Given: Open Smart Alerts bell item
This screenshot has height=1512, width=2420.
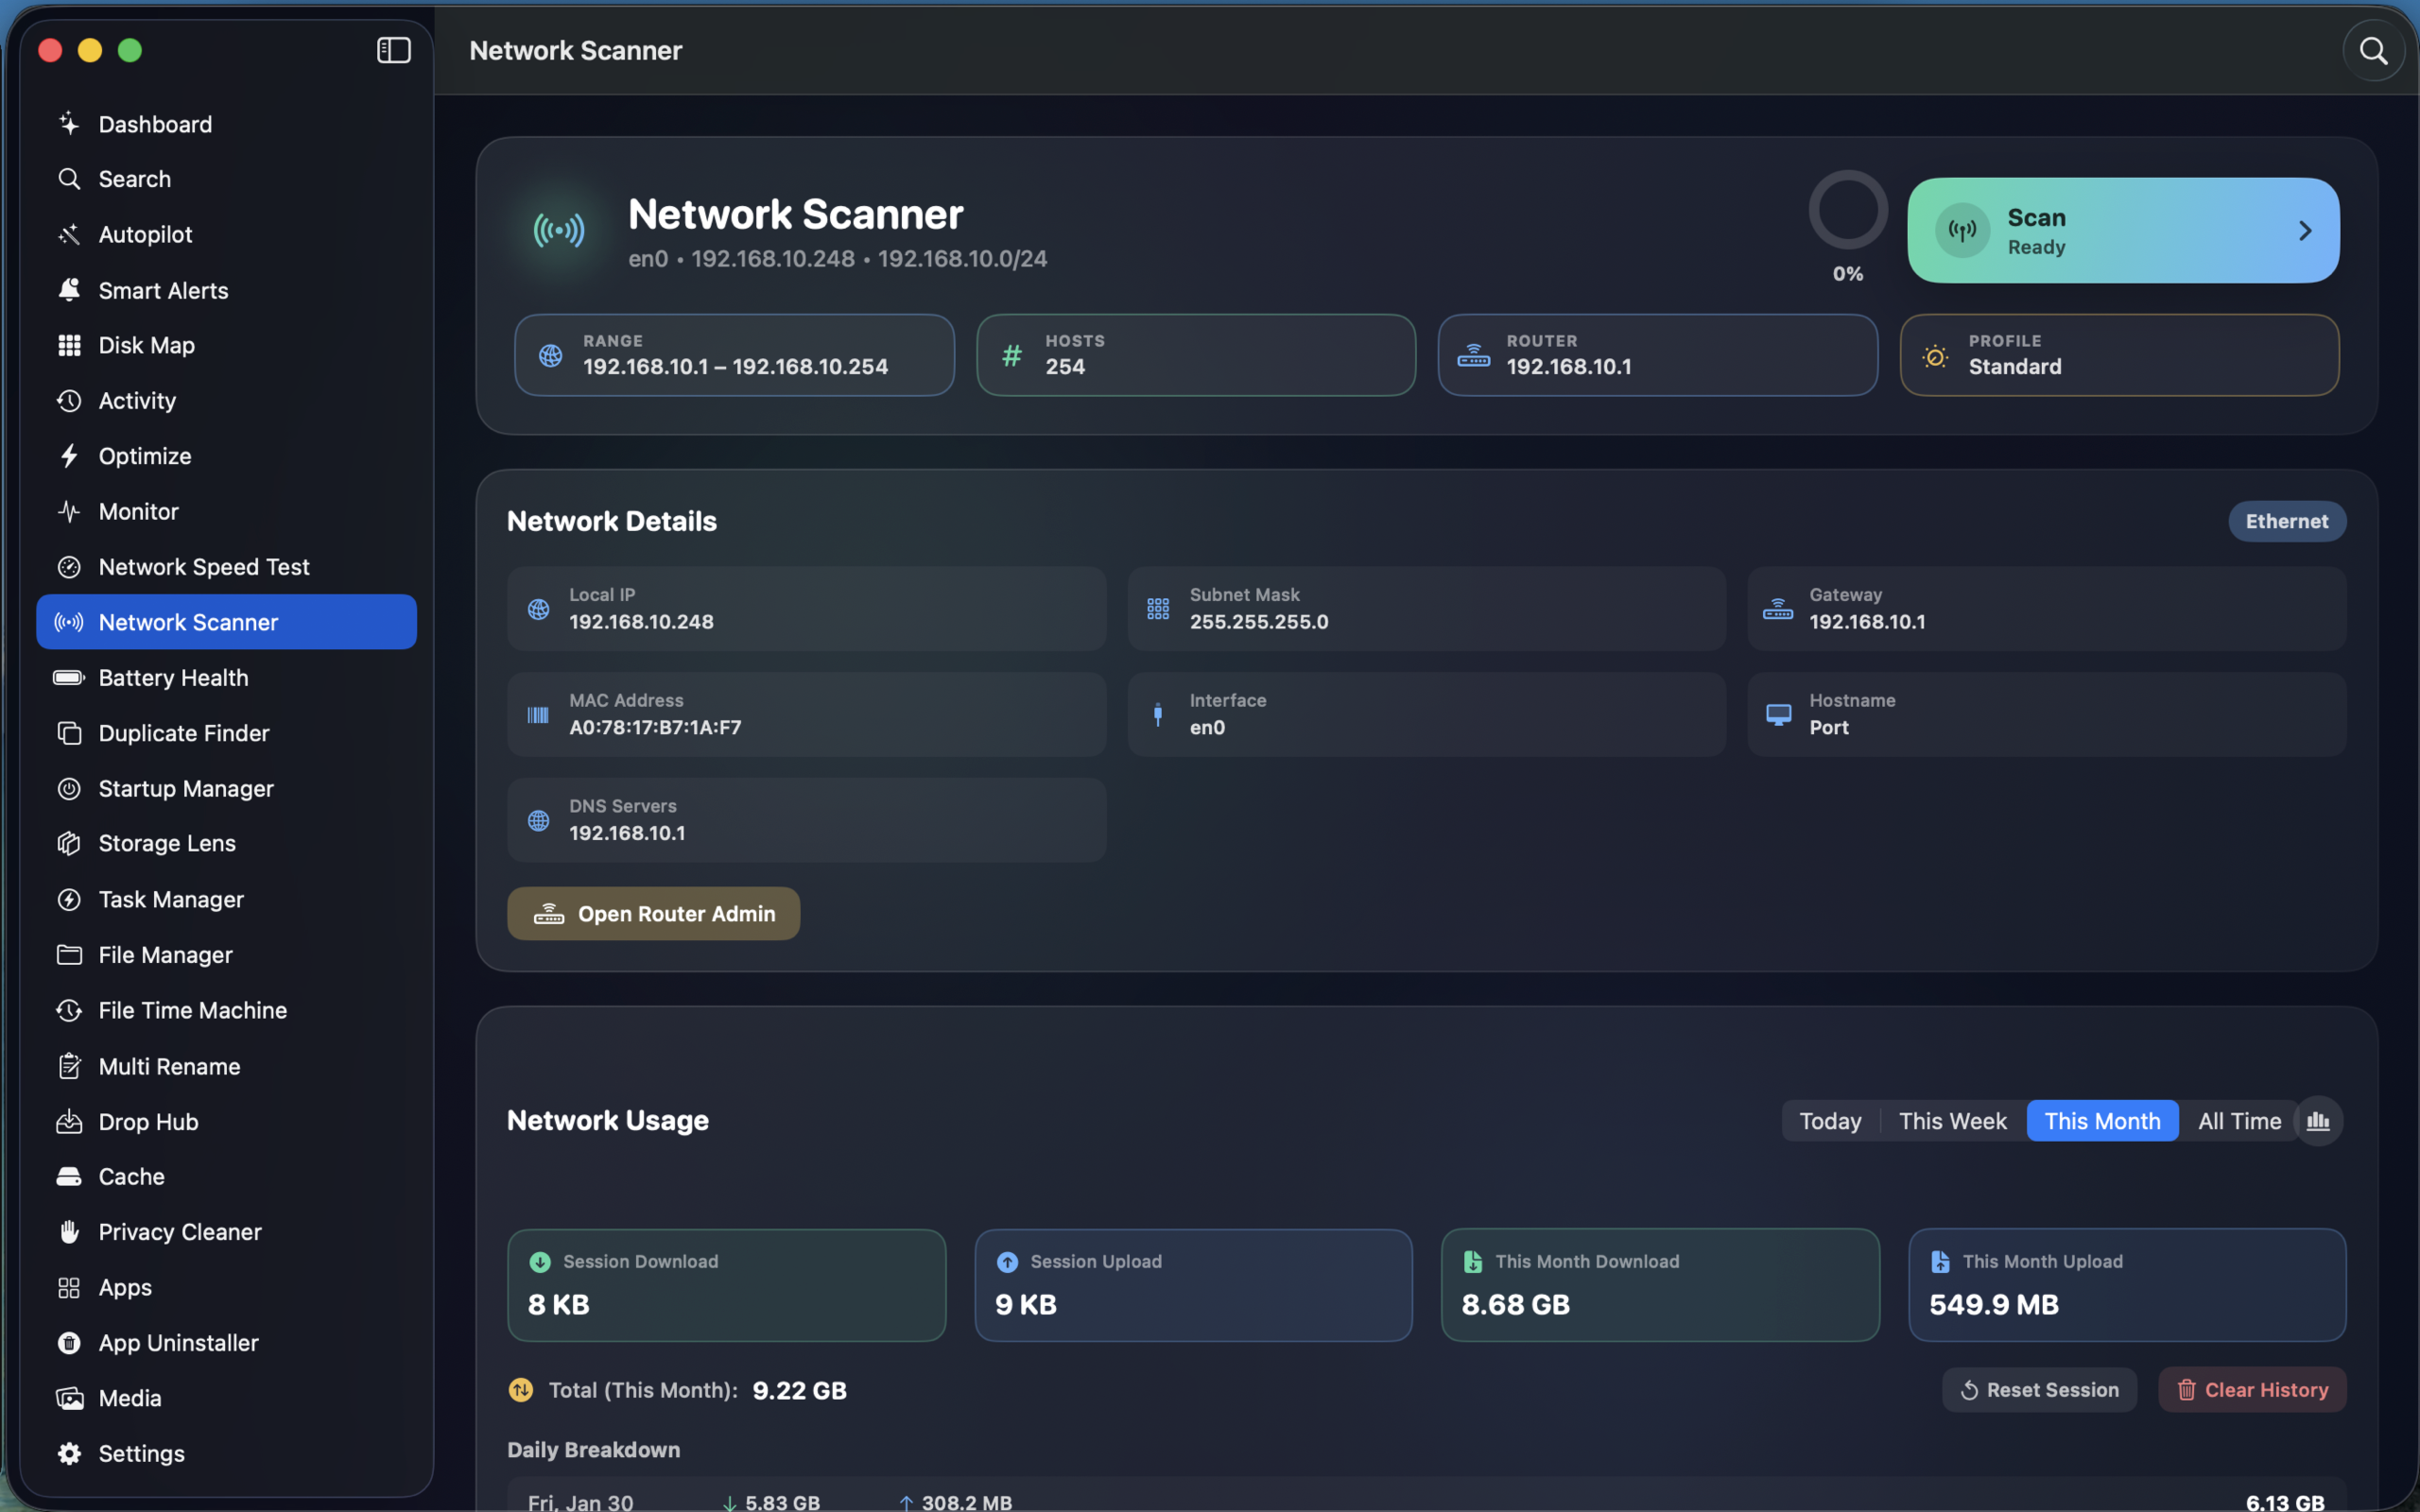Looking at the screenshot, I should click(x=226, y=290).
